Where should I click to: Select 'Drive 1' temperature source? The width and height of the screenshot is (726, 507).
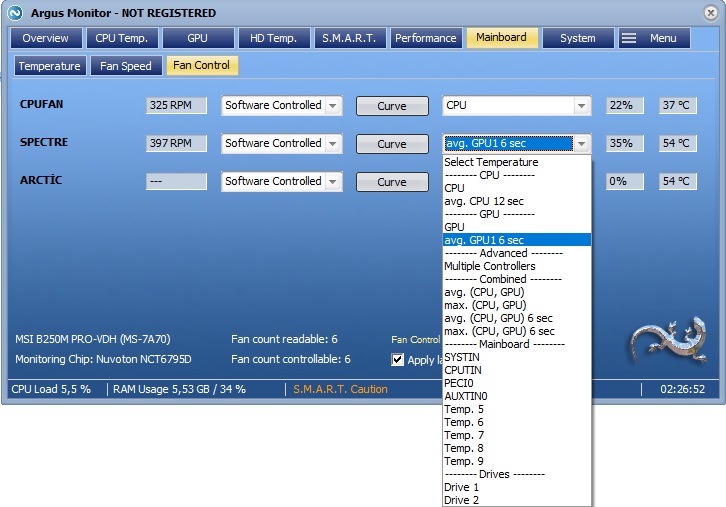point(517,487)
